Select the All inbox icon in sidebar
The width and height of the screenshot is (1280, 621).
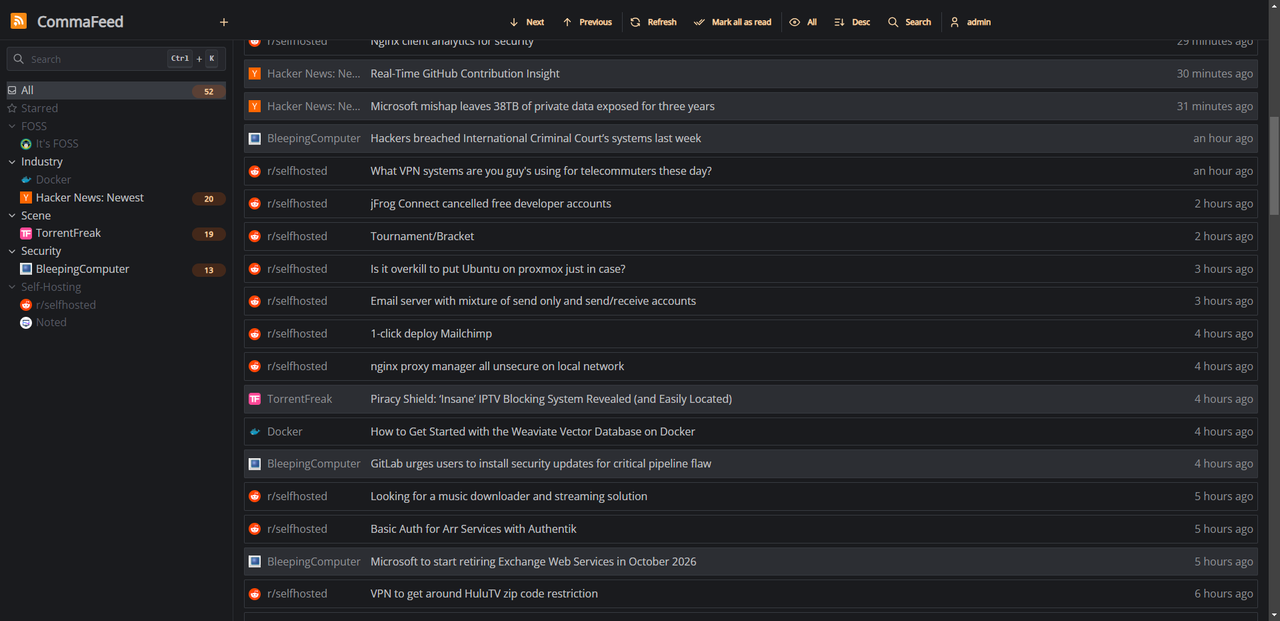coord(12,90)
